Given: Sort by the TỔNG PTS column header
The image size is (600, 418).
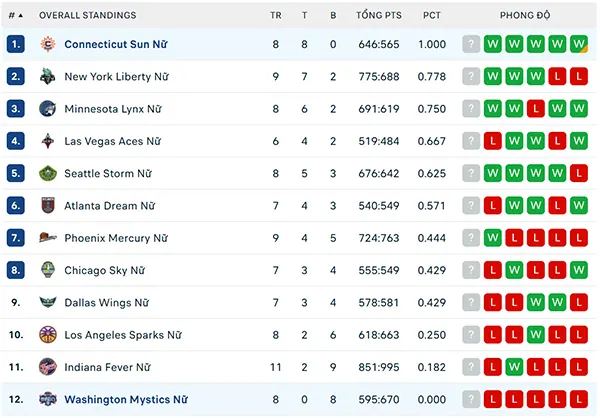Looking at the screenshot, I should coord(379,15).
